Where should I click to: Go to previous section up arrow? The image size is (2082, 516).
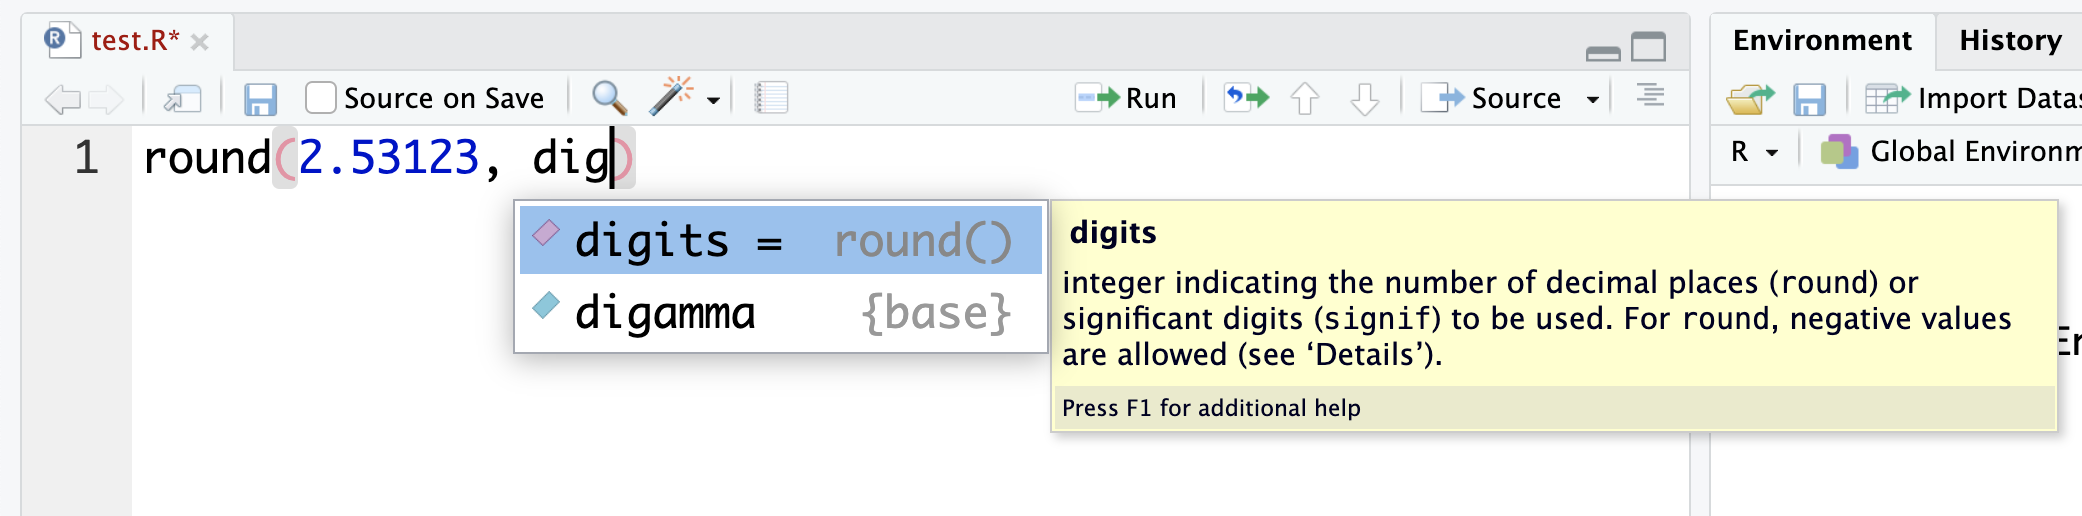click(x=1305, y=99)
